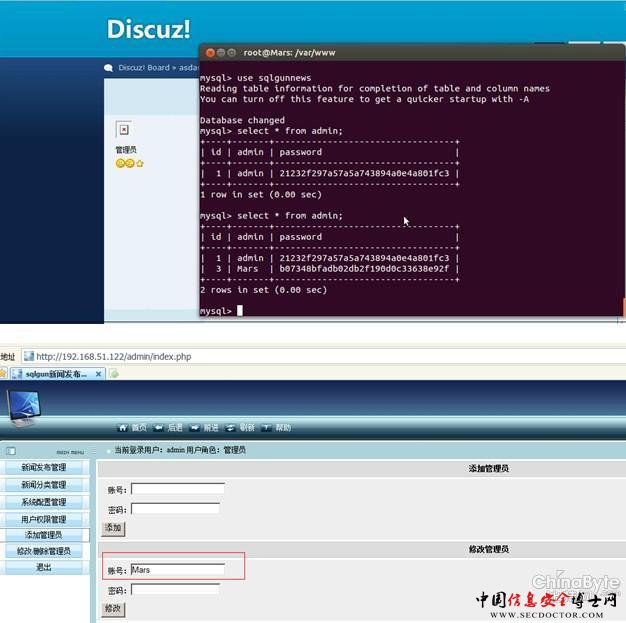Switch to the sqlgun新闻发布 browser tab
The height and width of the screenshot is (623, 626).
pyautogui.click(x=56, y=374)
